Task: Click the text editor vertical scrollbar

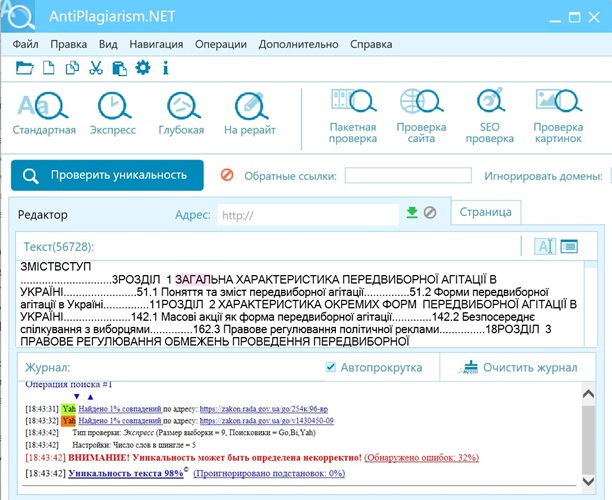Action: click(x=591, y=303)
